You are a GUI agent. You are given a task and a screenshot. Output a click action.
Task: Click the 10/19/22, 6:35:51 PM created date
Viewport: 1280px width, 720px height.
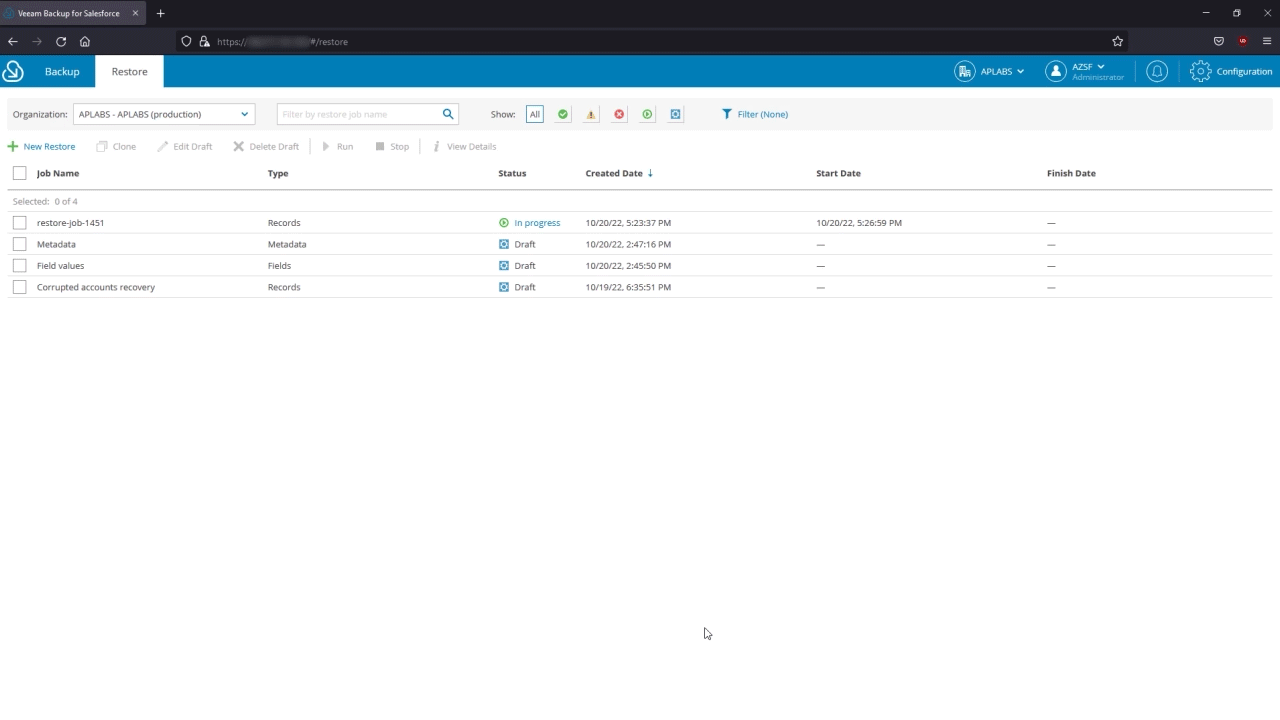pos(628,287)
